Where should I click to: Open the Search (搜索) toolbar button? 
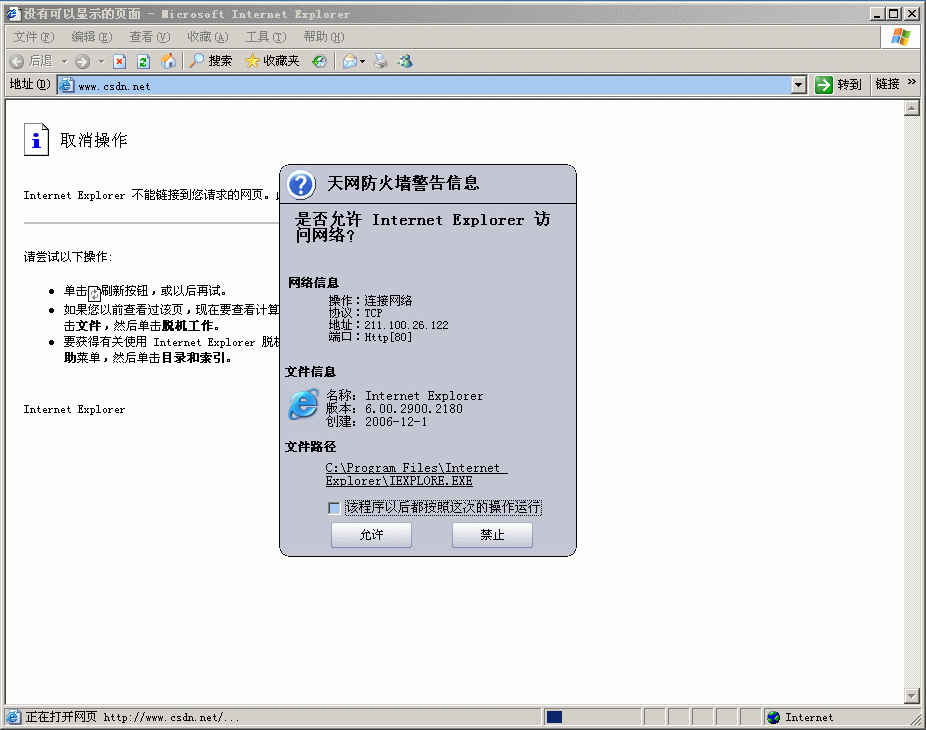211,61
